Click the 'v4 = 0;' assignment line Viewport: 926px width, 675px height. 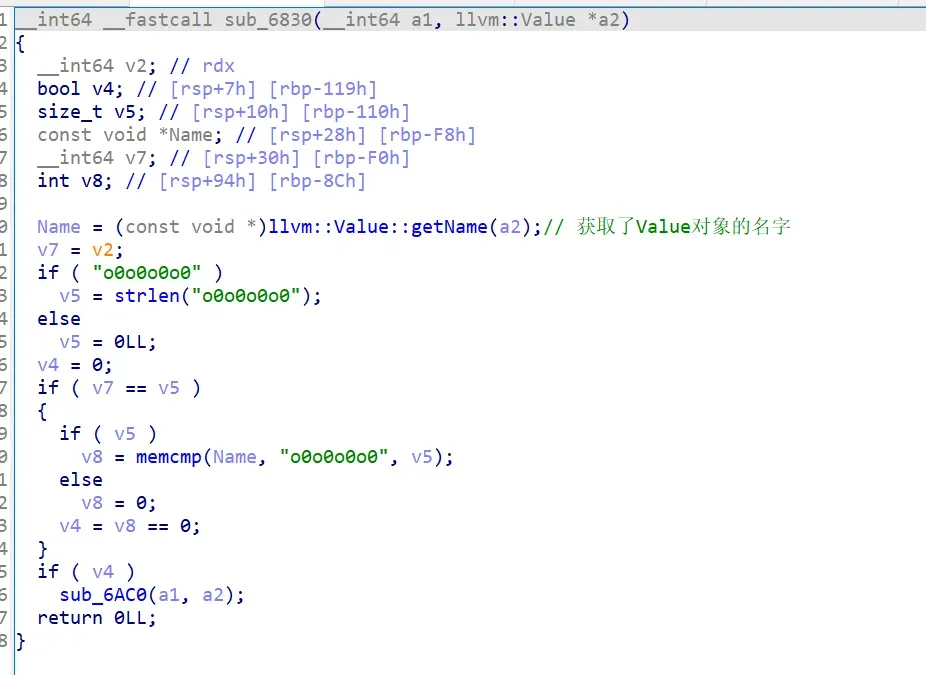coord(74,365)
